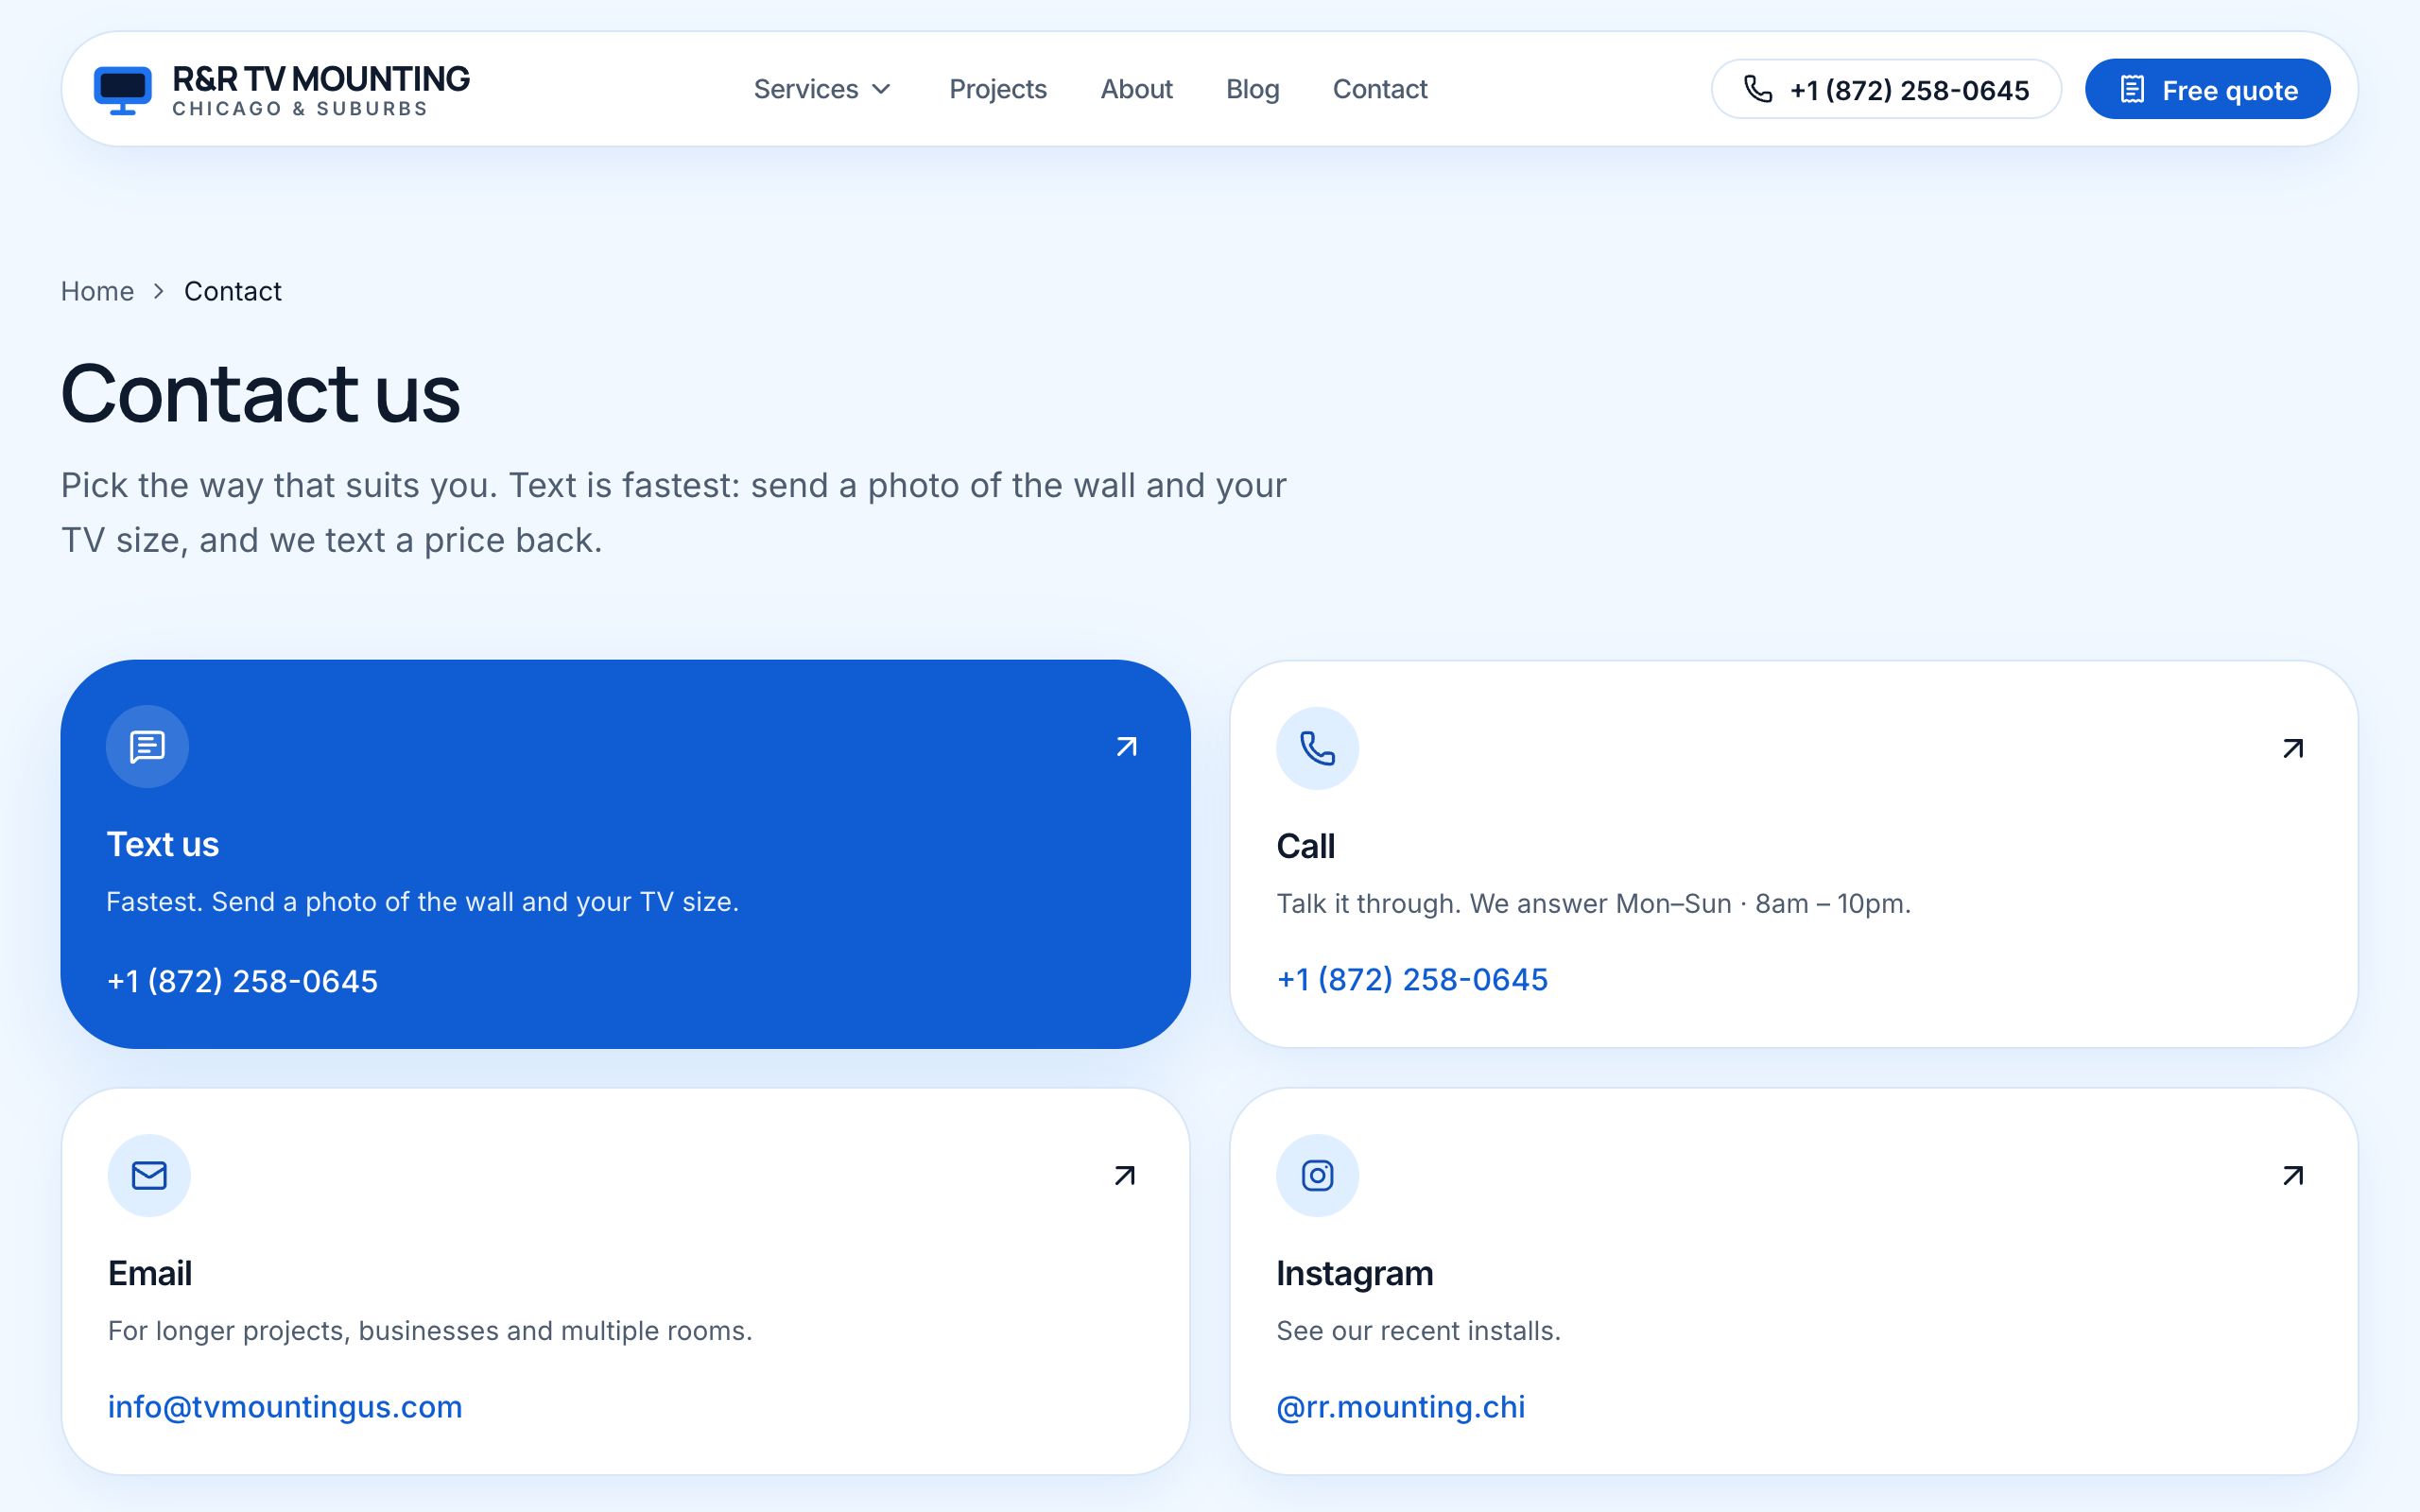
Task: Click the breadcrumb chevron separator
Action: pos(159,291)
